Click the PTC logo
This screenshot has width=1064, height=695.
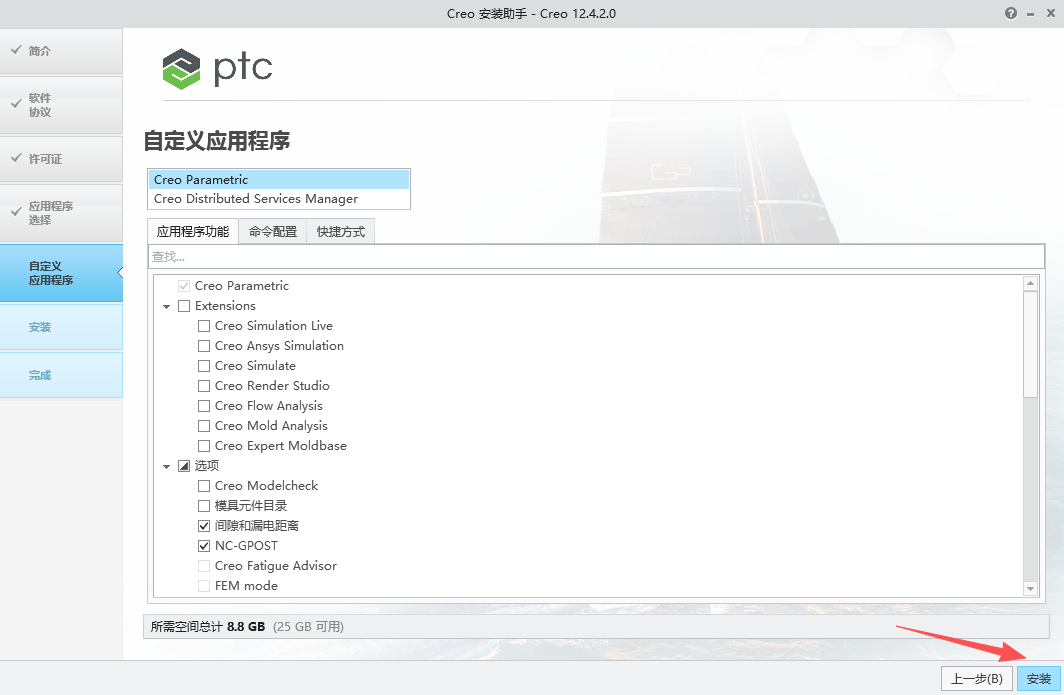click(216, 68)
